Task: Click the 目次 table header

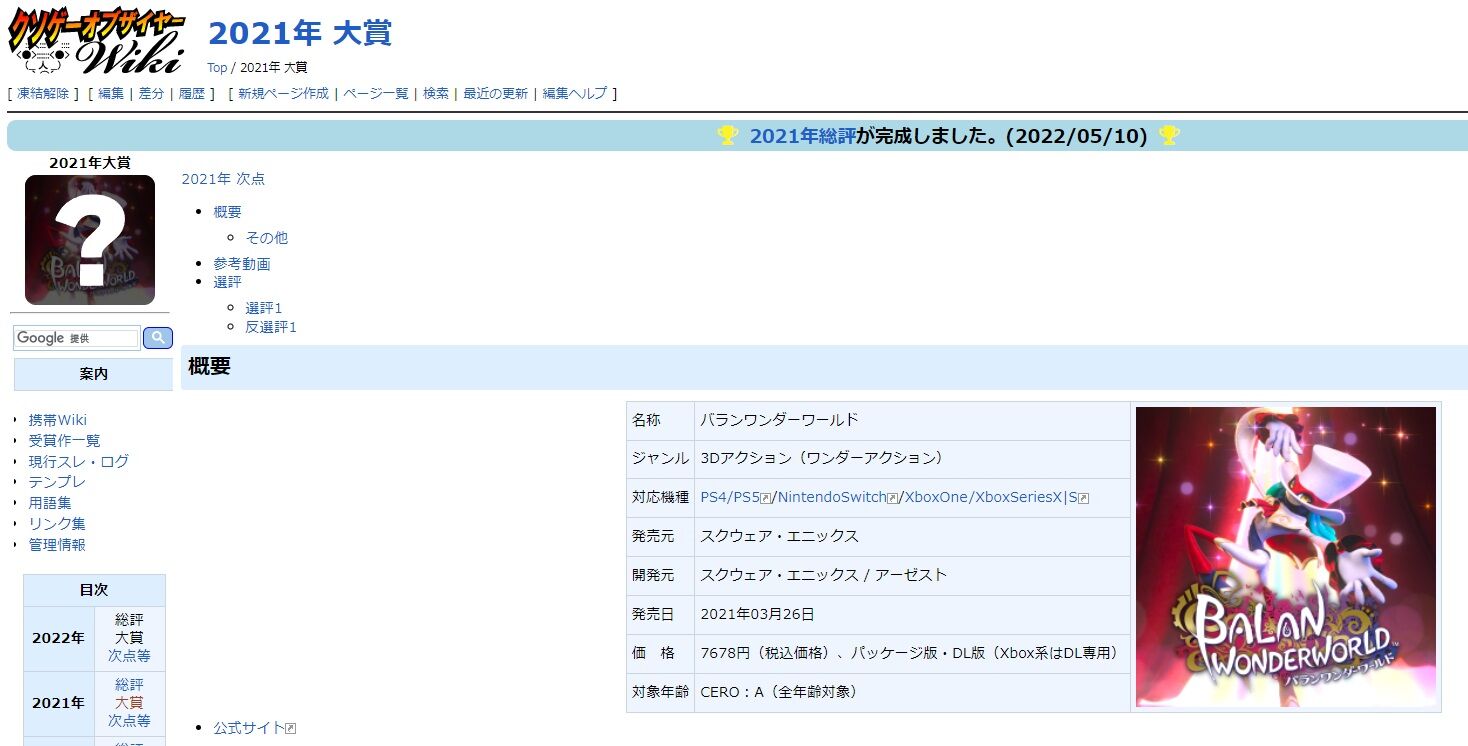Action: point(94,590)
